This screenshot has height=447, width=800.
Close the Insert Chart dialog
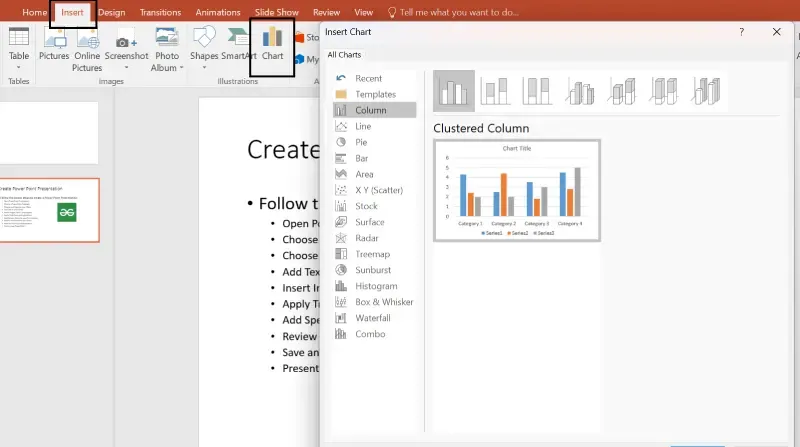pos(777,32)
